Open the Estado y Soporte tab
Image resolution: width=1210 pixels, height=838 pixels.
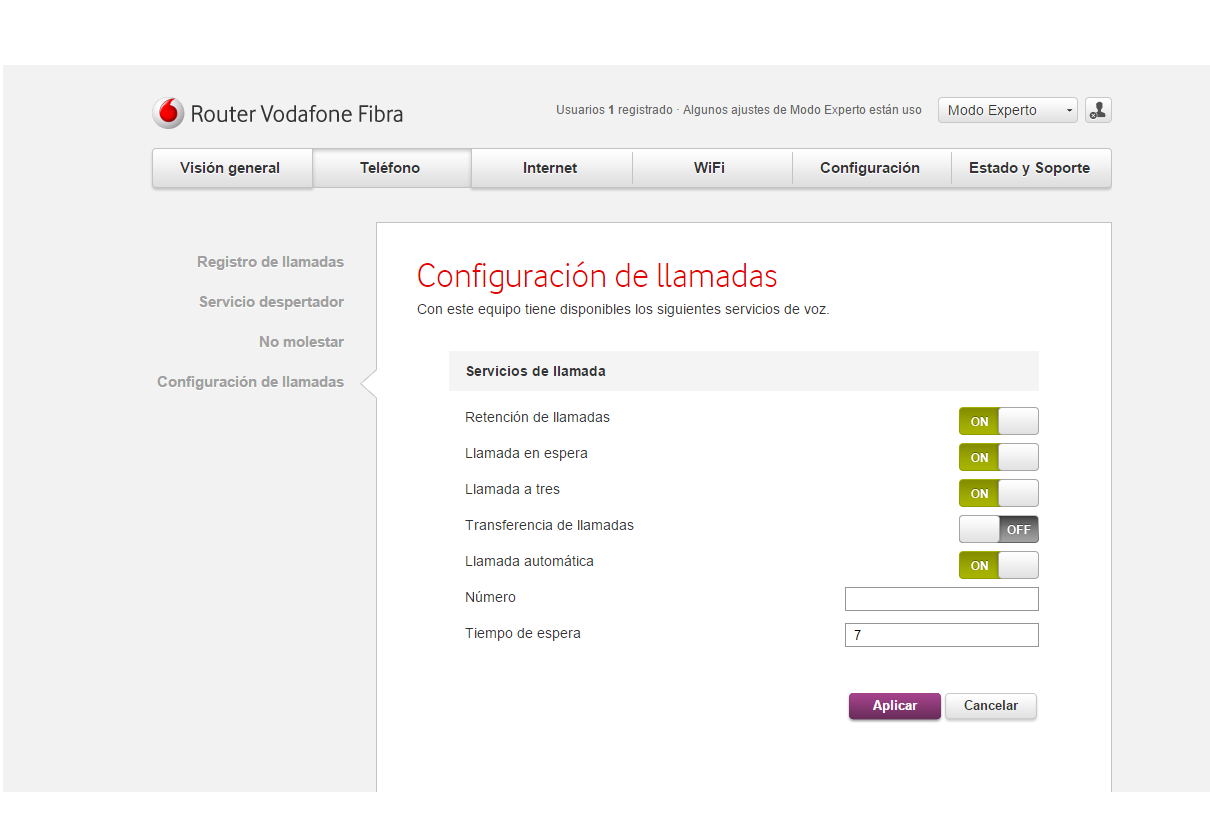coord(1030,167)
